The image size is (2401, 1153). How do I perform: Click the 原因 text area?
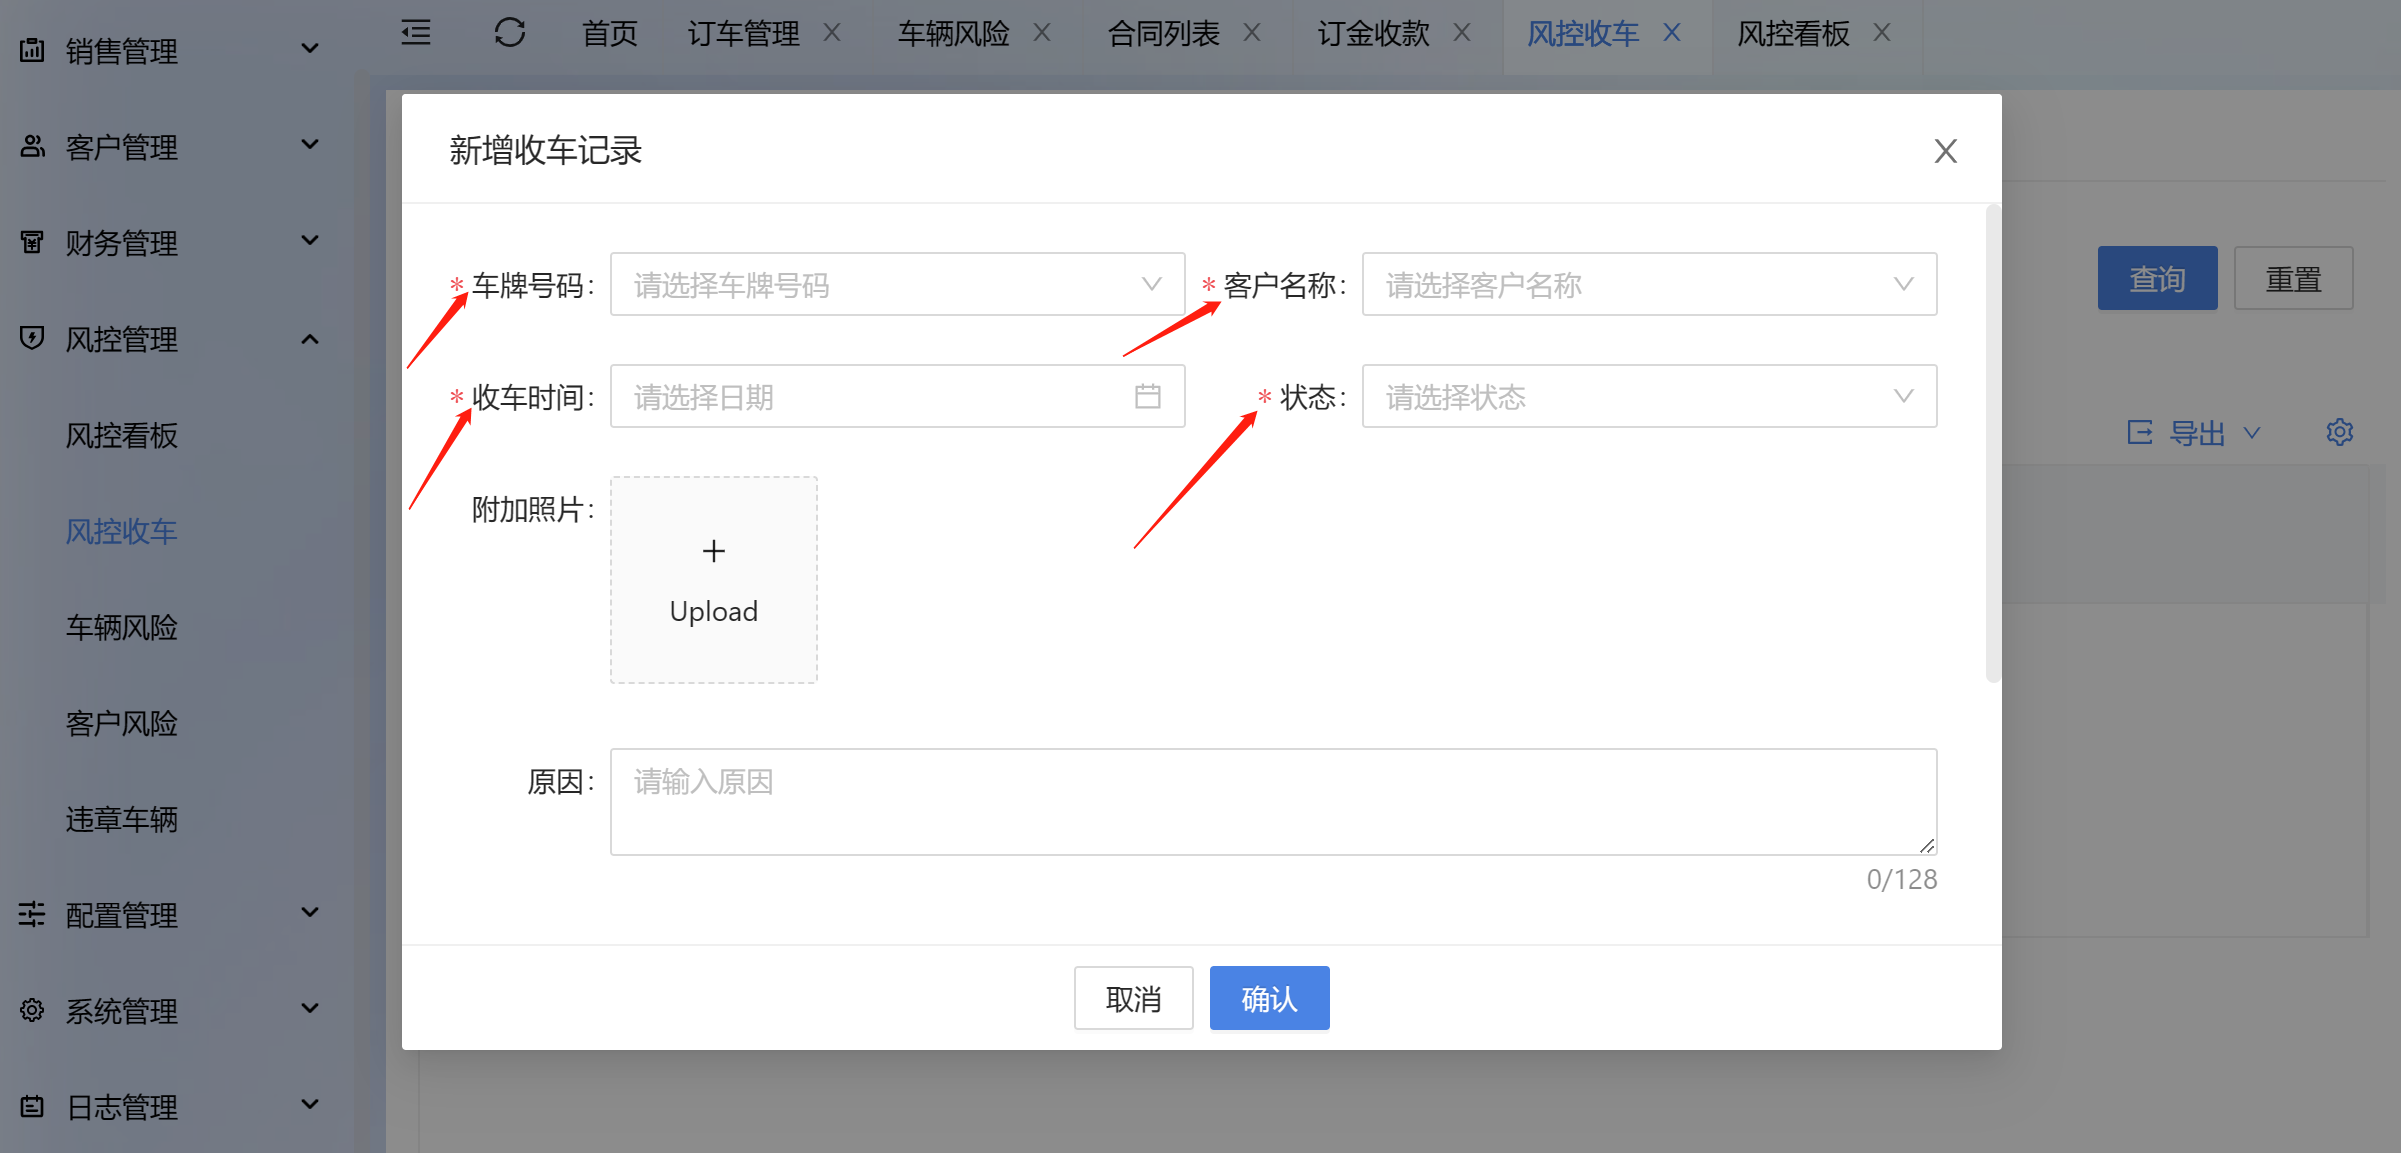(x=1272, y=802)
